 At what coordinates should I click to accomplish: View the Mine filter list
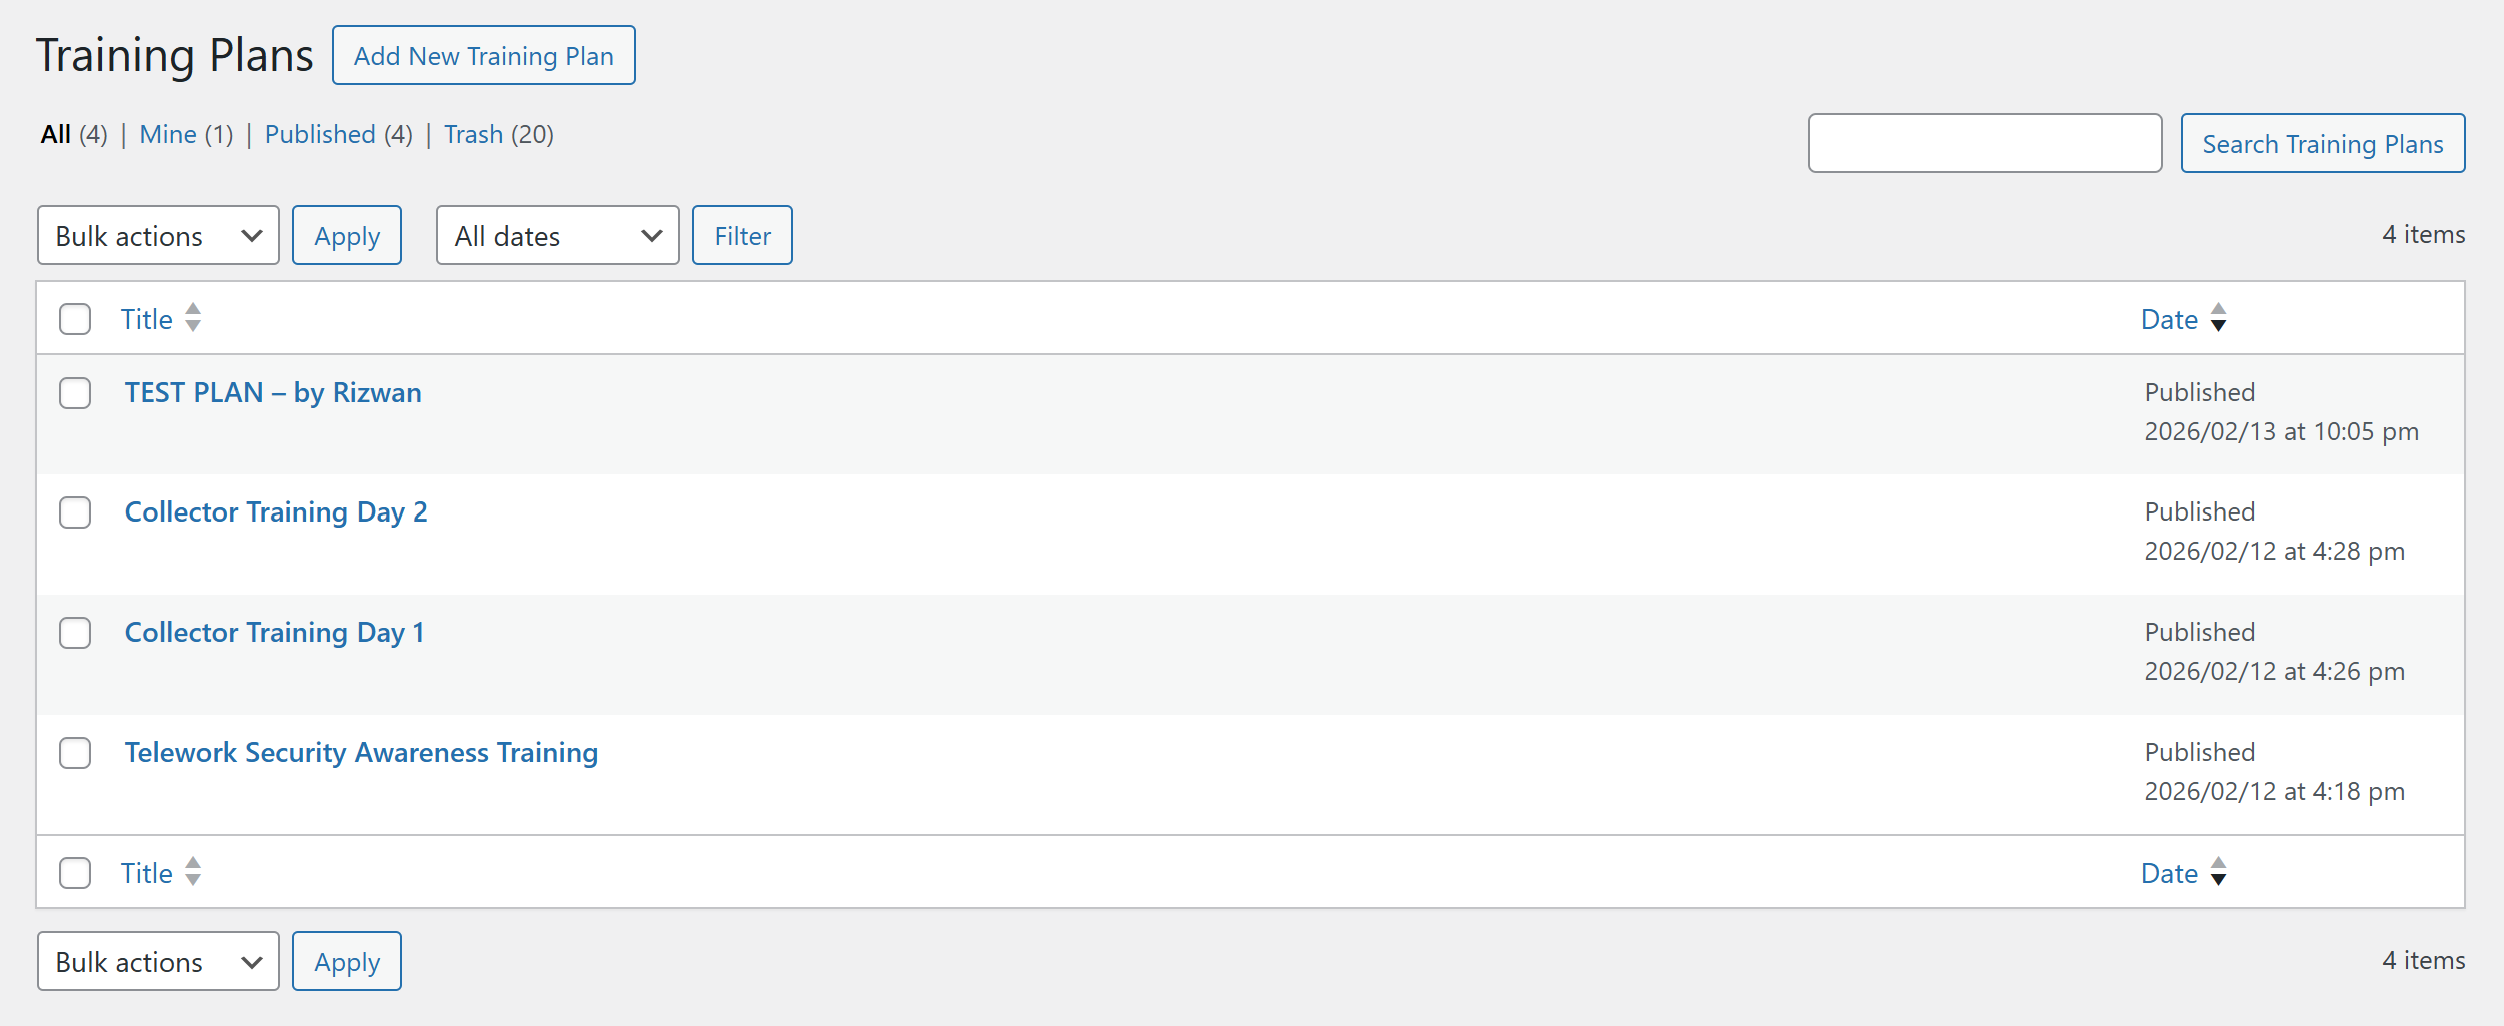point(167,135)
